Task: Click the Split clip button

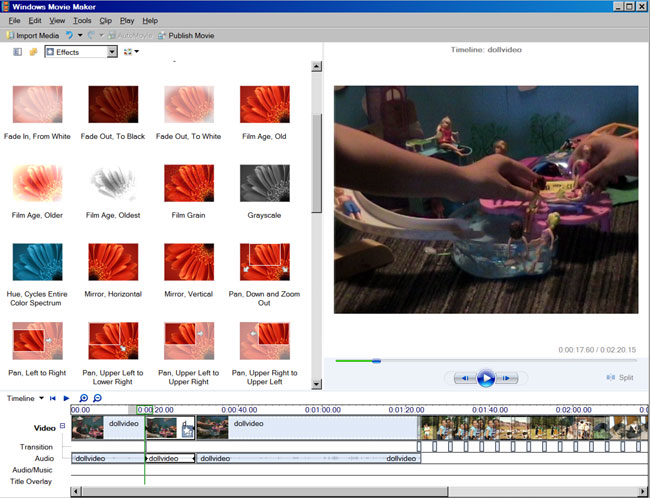Action: pyautogui.click(x=620, y=377)
